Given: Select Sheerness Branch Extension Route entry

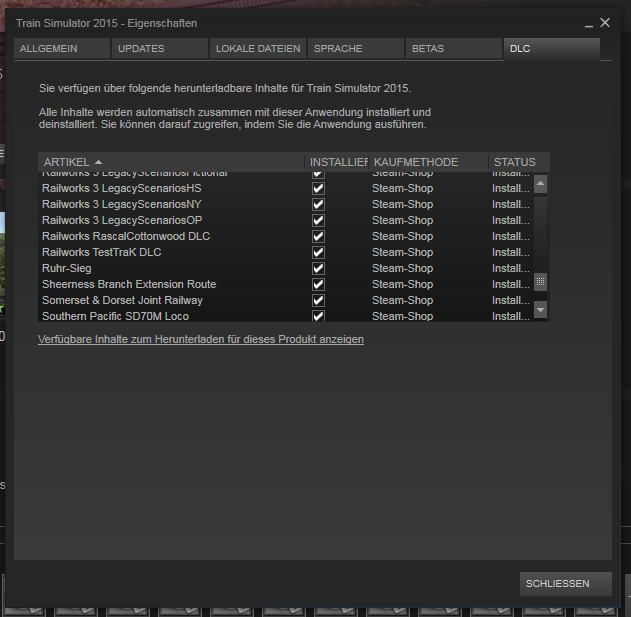Looking at the screenshot, I should (x=286, y=285).
